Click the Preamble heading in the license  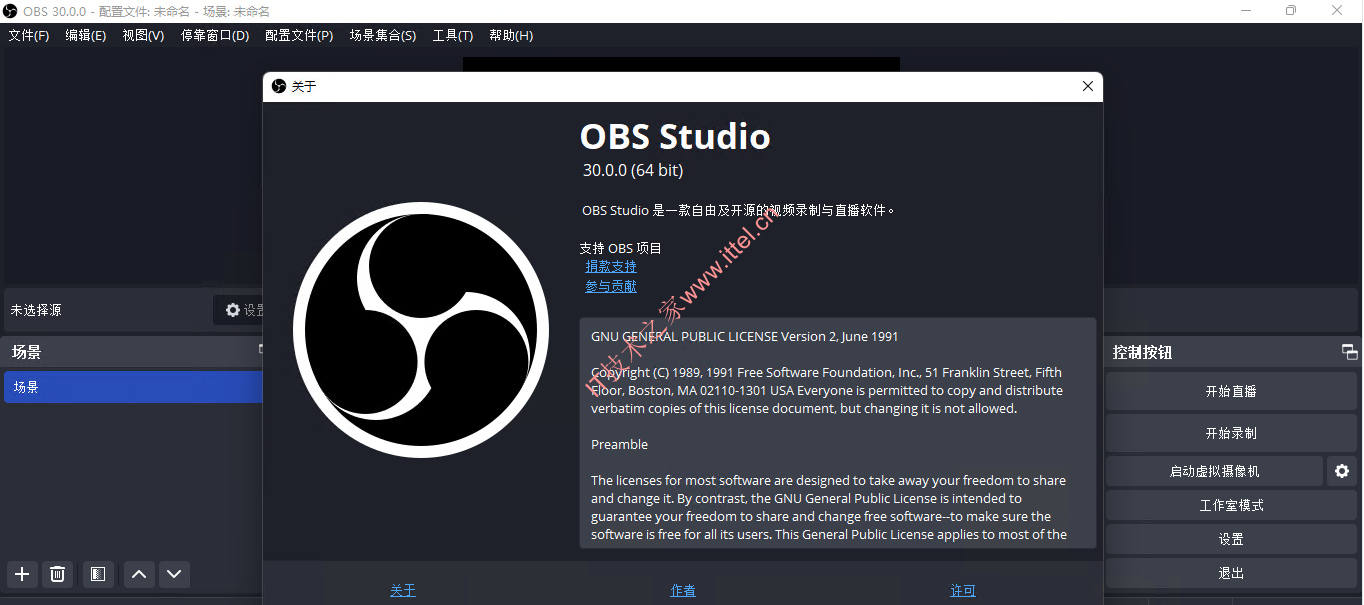coord(619,445)
